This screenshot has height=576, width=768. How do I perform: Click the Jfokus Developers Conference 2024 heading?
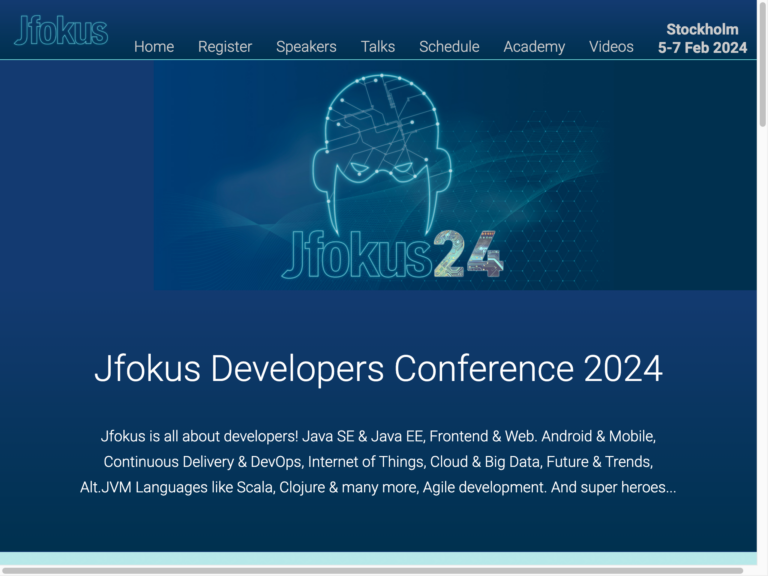pos(378,368)
